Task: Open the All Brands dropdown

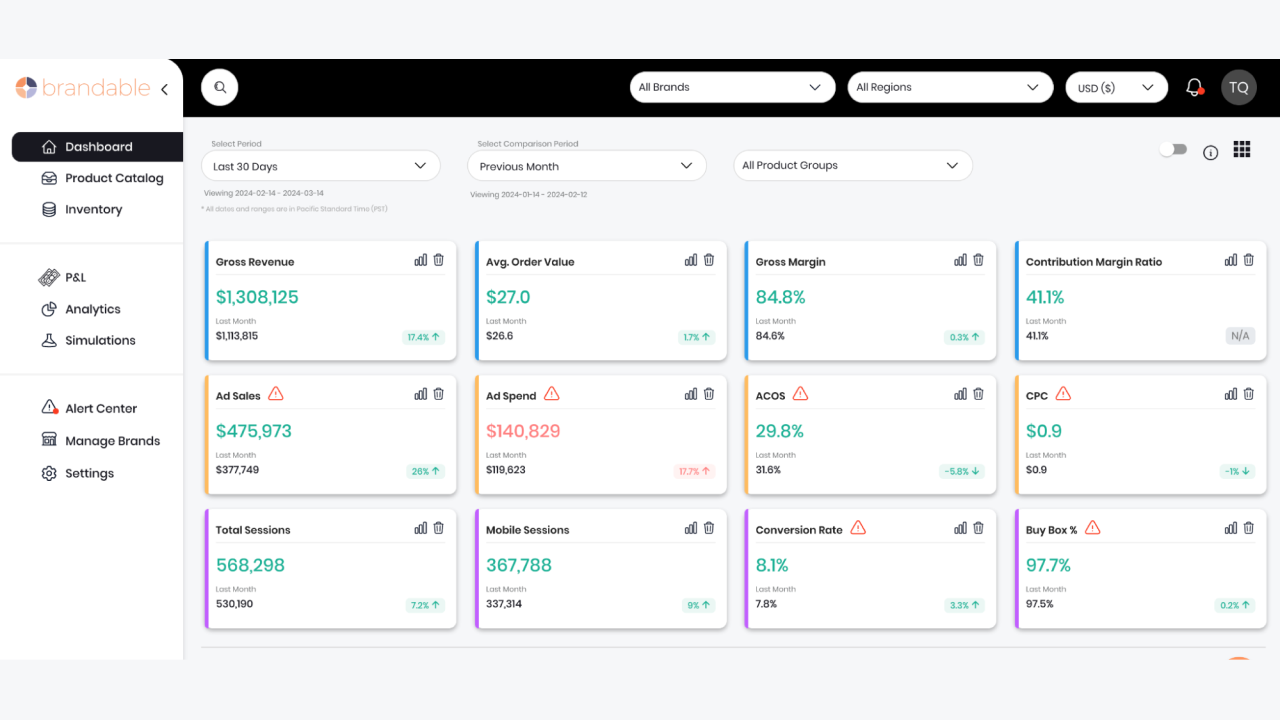Action: 732,87
